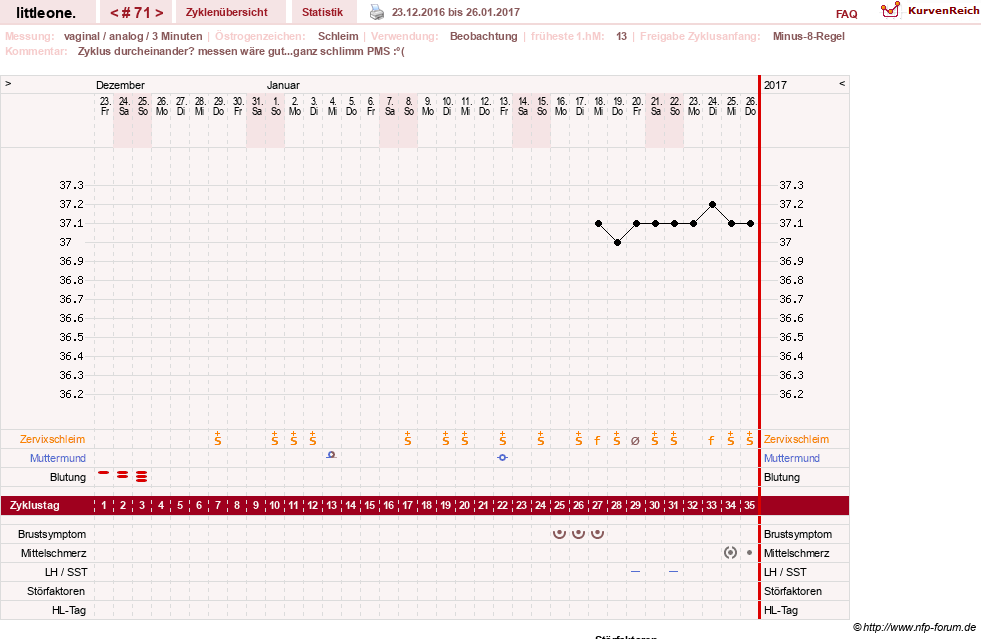The image size is (981, 639).
Task: Click the Zervixschleim S+ symbol on day 35
Action: point(750,438)
